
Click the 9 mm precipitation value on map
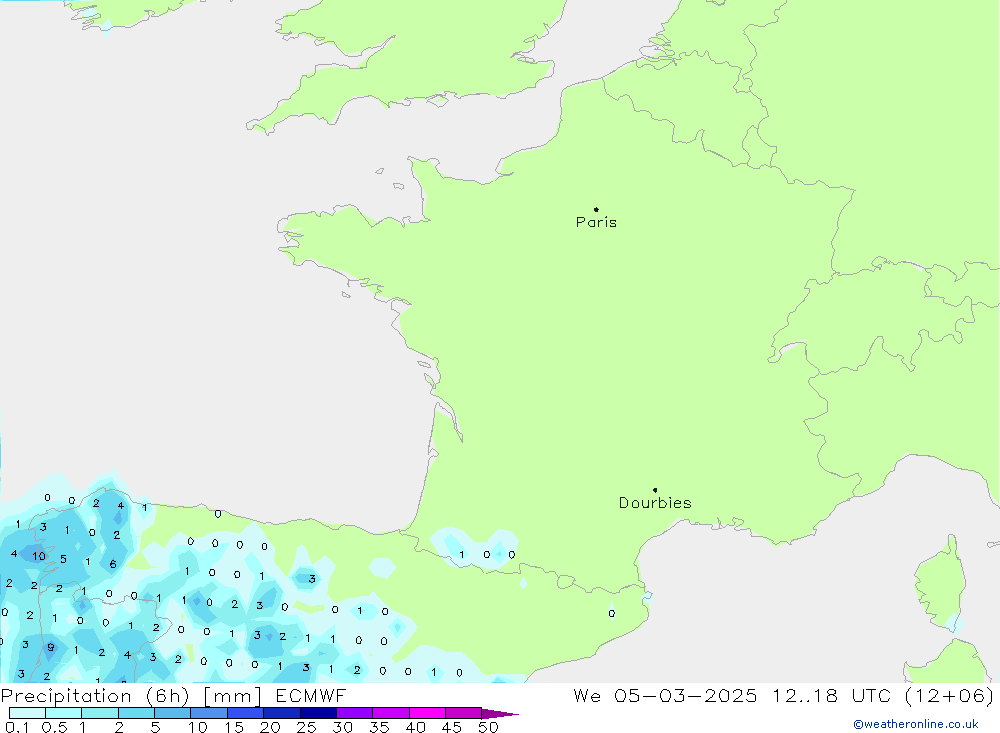[50, 647]
